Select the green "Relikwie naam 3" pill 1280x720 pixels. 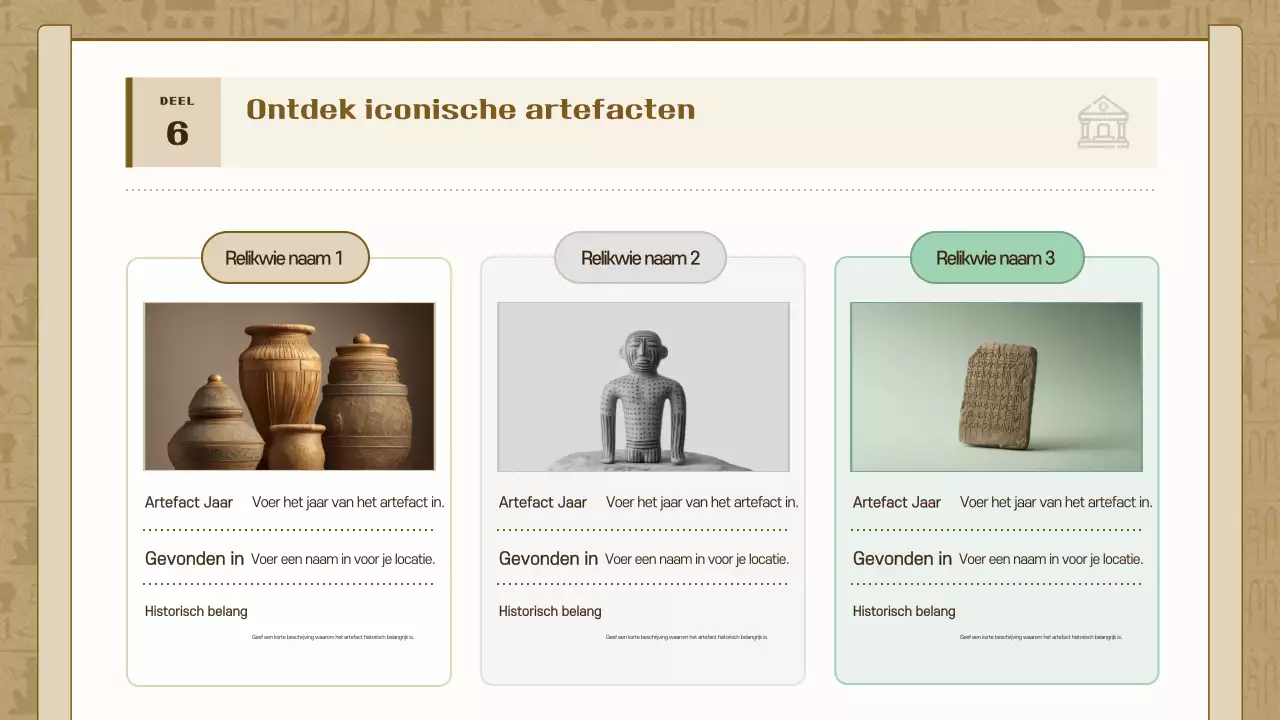[x=996, y=257]
